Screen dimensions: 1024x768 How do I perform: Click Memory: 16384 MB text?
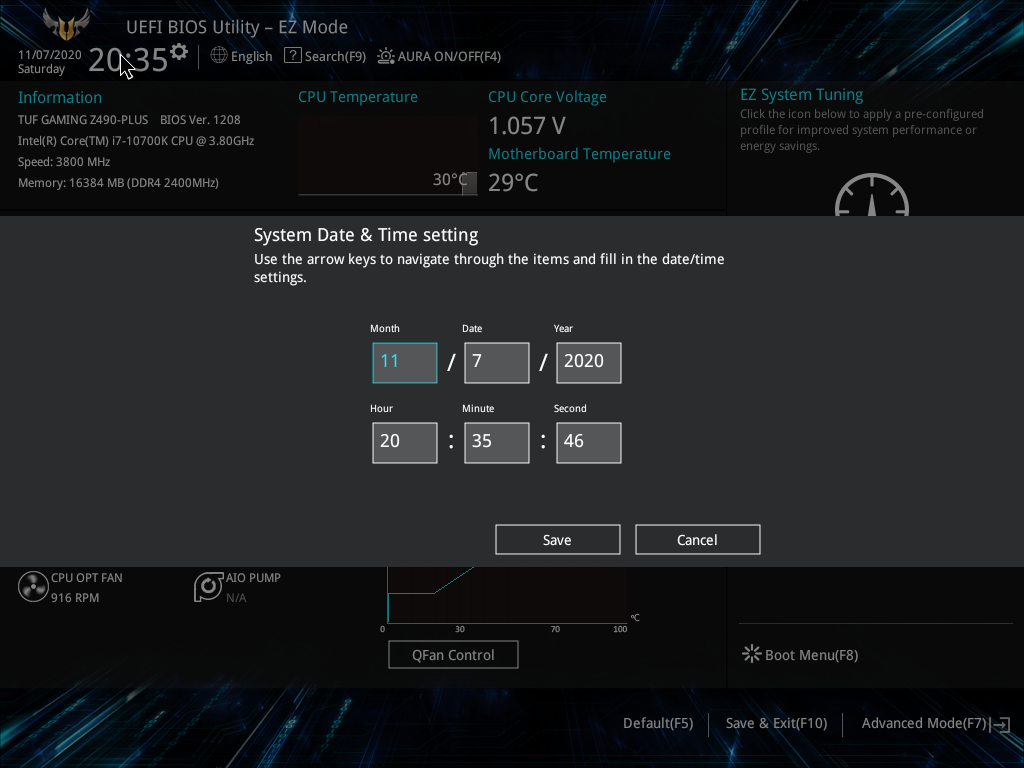tap(118, 182)
